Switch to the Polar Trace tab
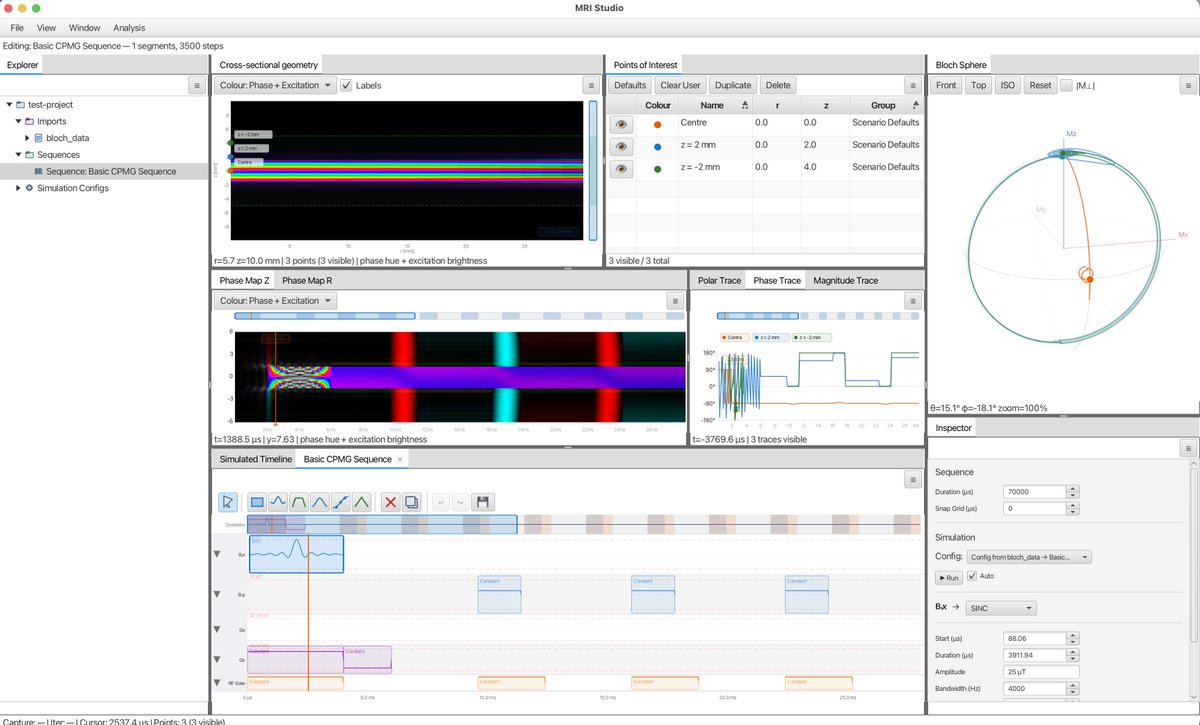This screenshot has width=1200, height=725. click(x=720, y=281)
